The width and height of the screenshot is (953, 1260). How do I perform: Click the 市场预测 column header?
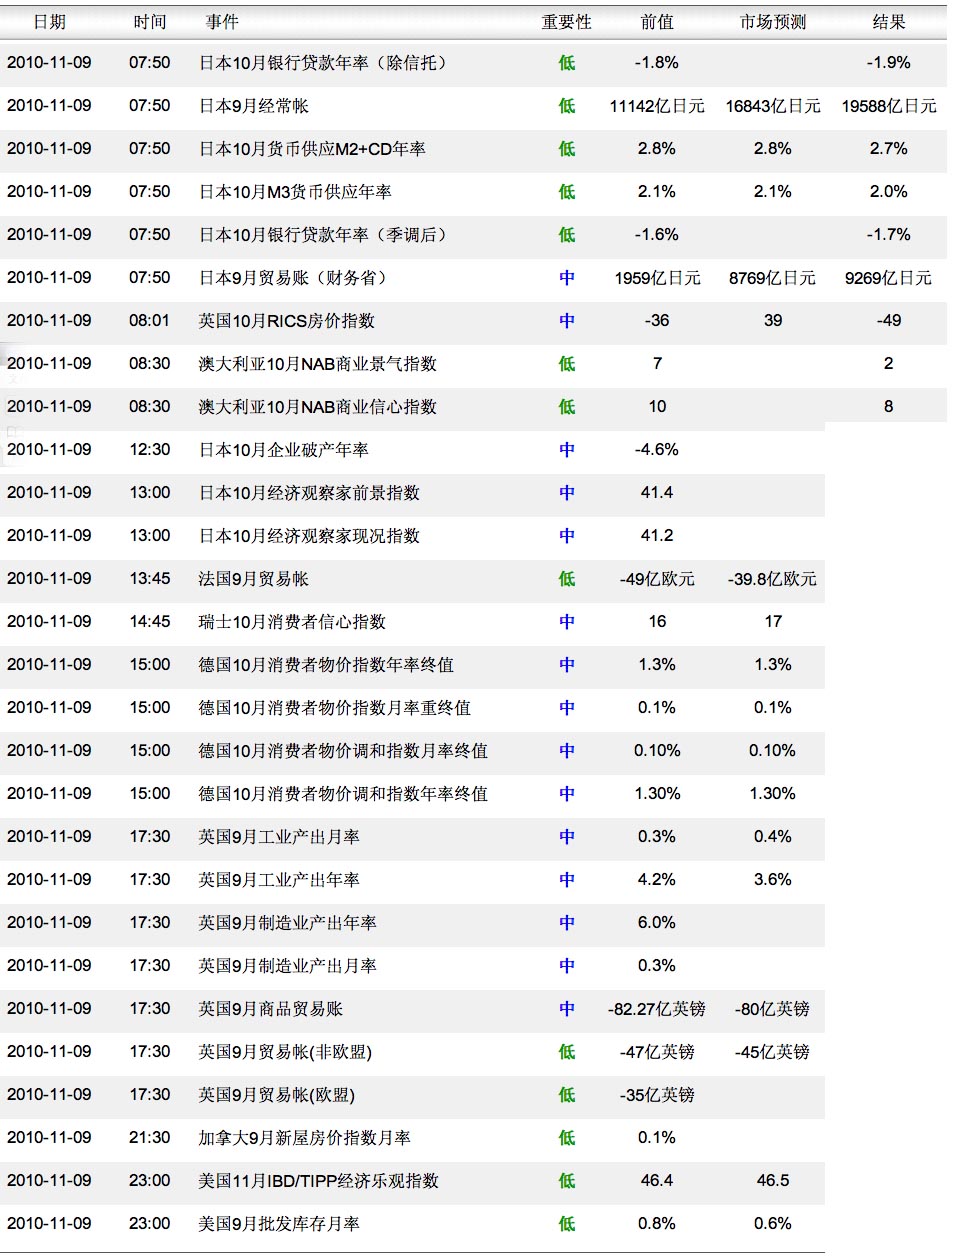point(773,22)
